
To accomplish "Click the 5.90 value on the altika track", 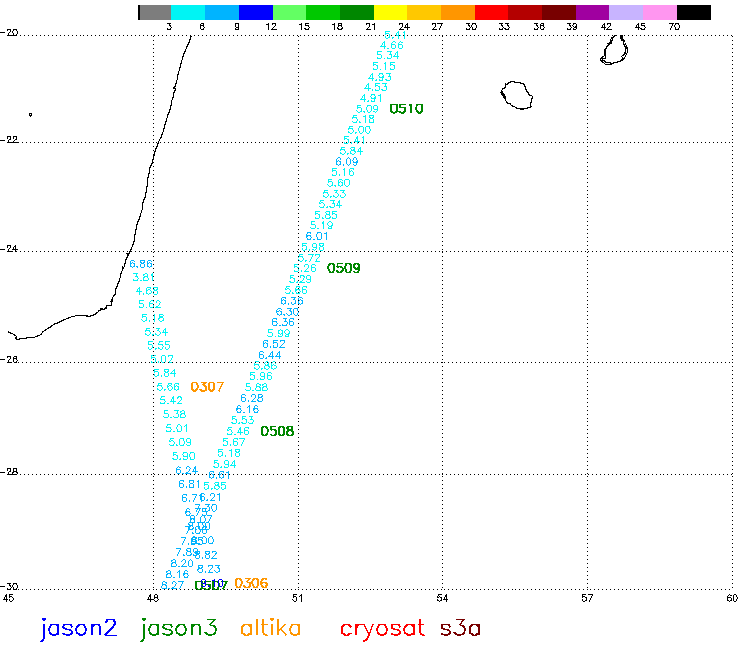I will coord(184,456).
